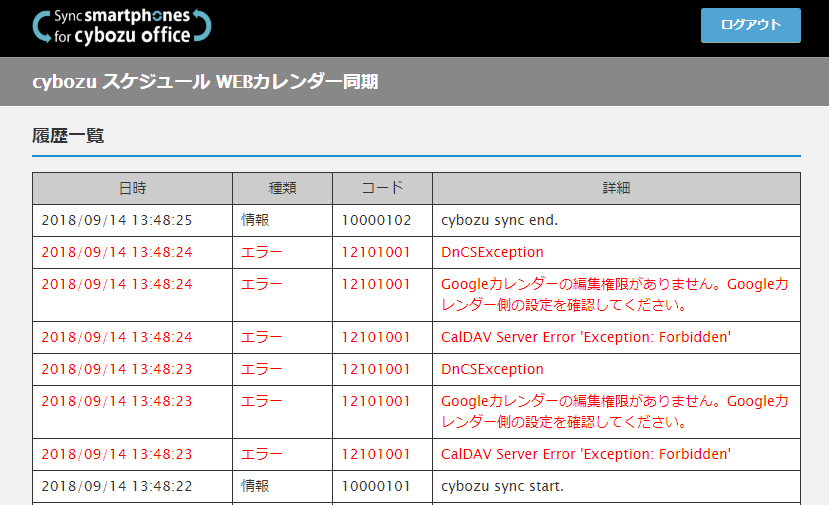This screenshot has width=829, height=505.
Task: Click エラー in the 13:48:23 DnCSException row
Action: pyautogui.click(x=262, y=369)
